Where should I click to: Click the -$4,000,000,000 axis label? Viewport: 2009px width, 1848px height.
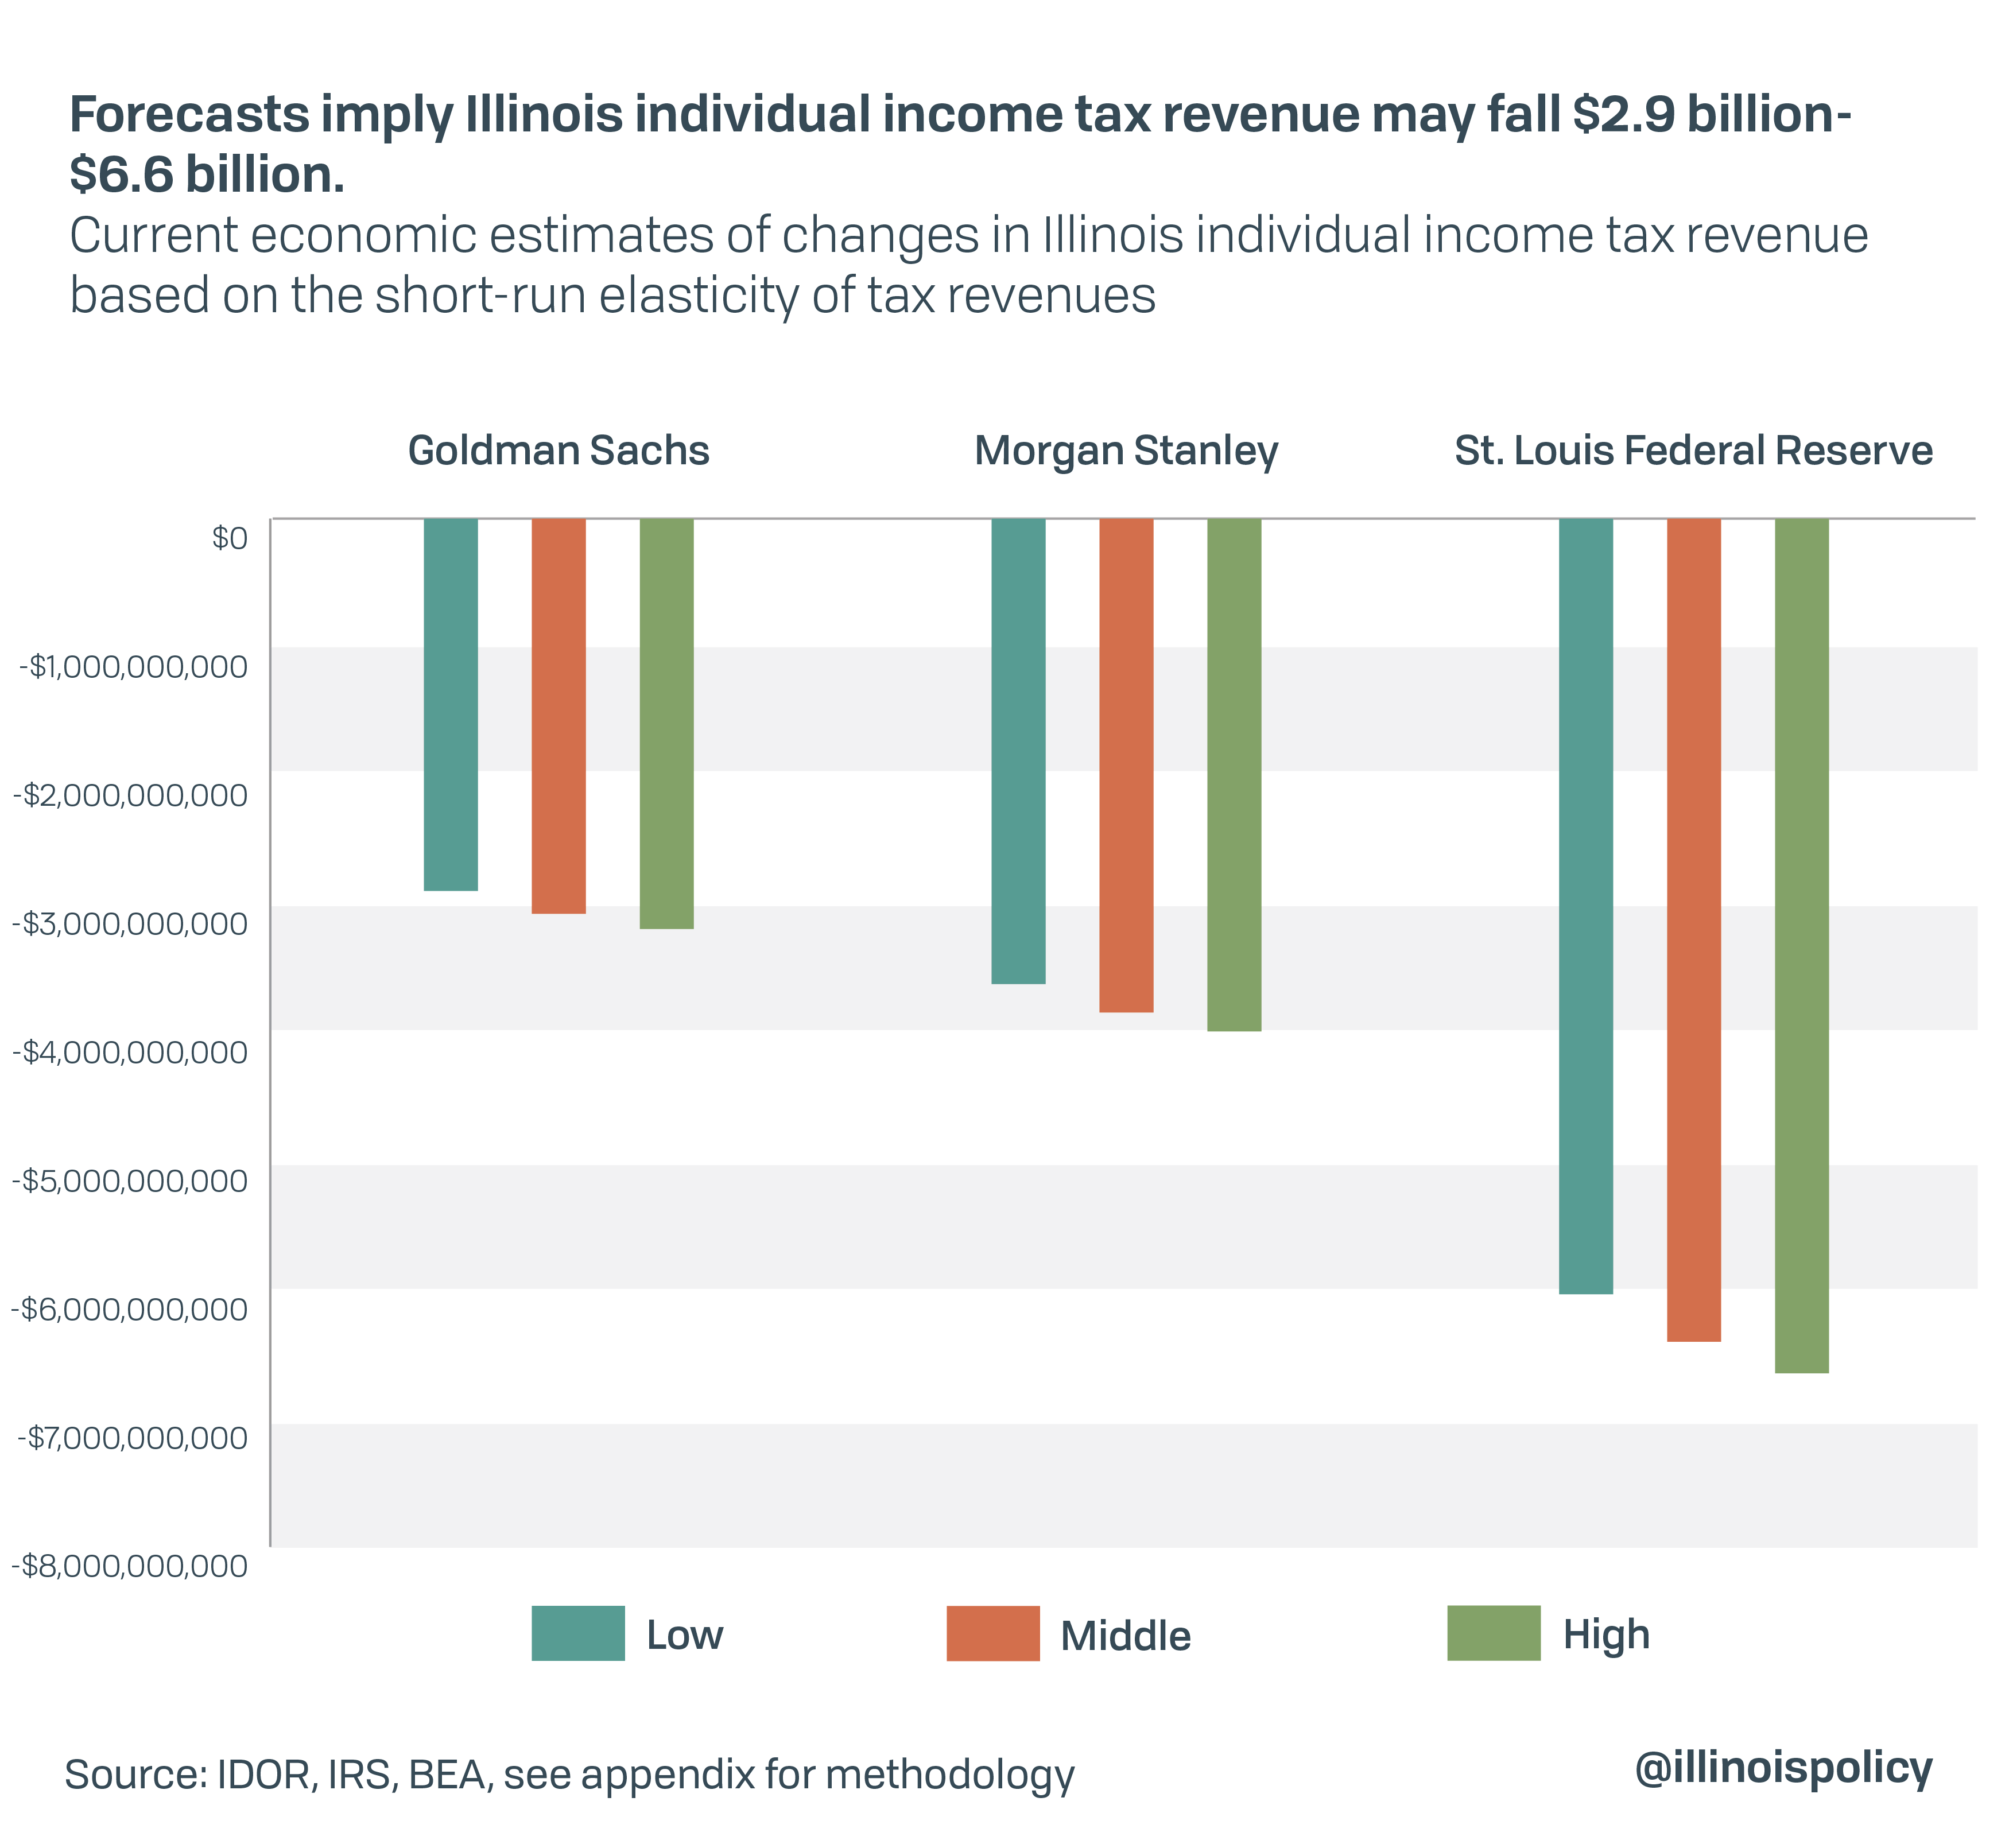130,1053
